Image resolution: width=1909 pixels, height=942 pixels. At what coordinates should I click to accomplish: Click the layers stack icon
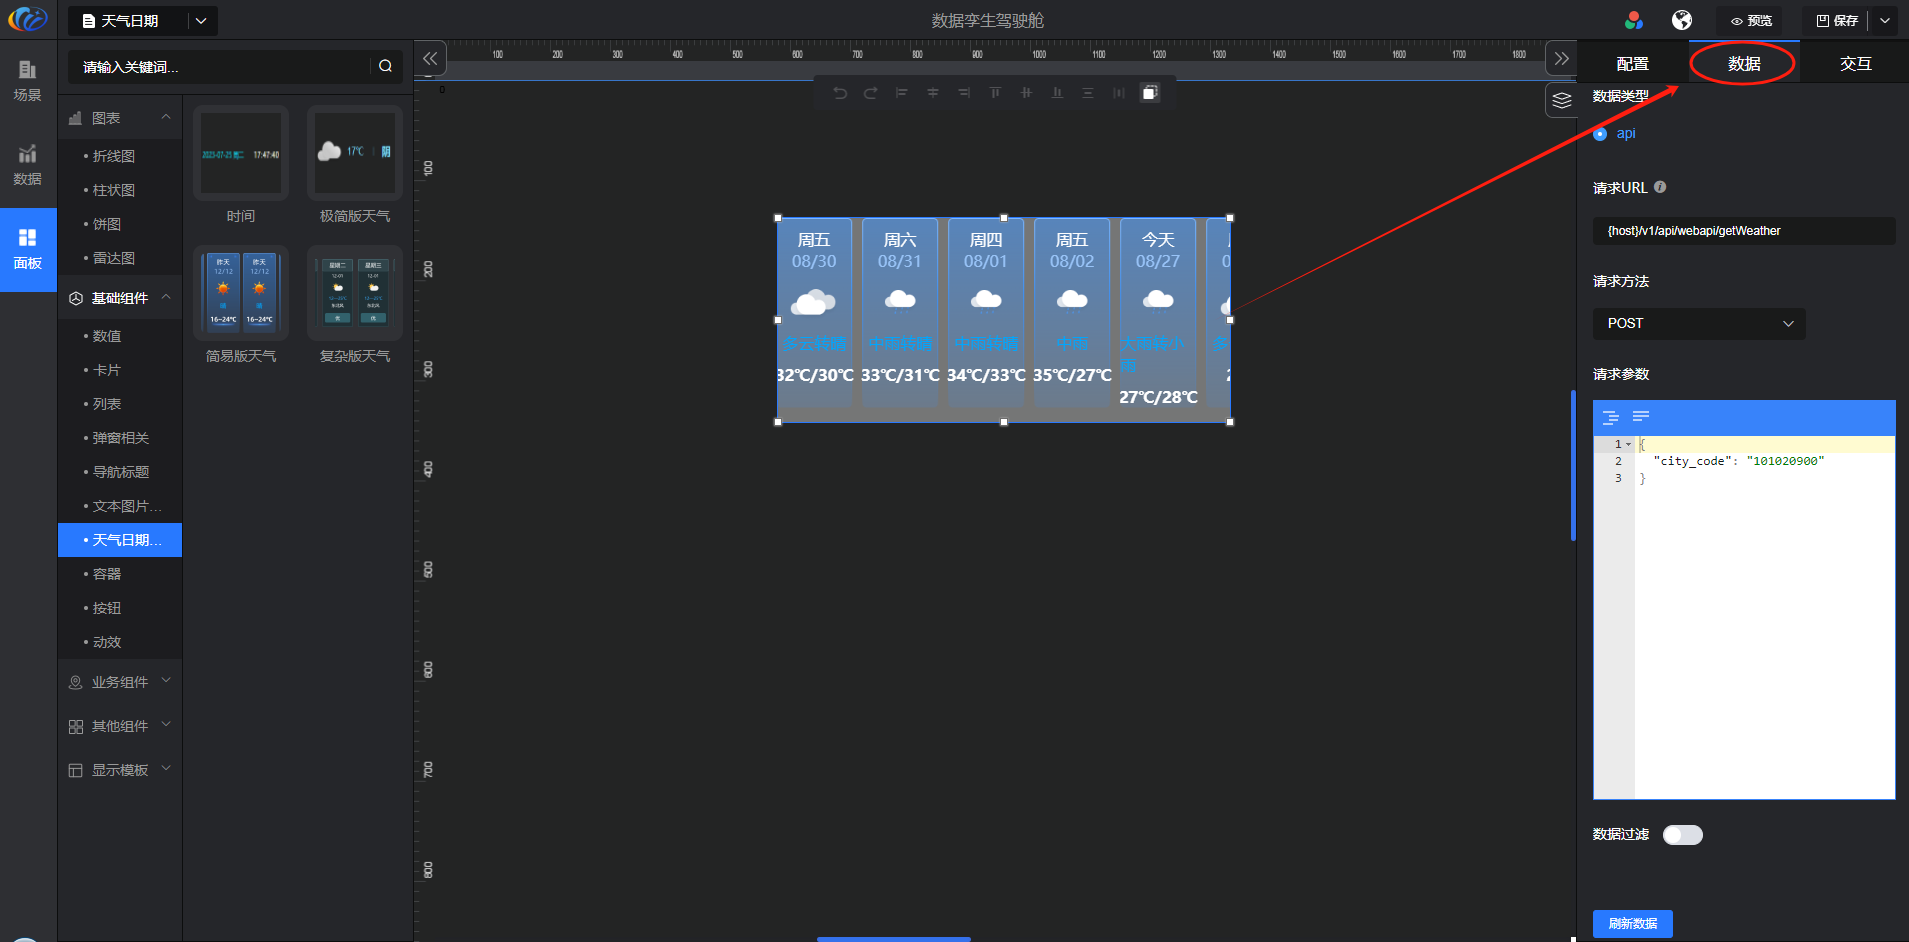[1561, 100]
